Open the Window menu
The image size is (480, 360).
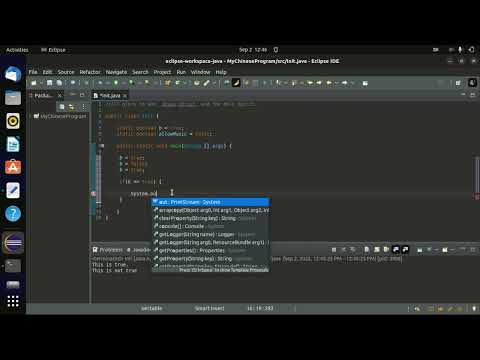(x=200, y=72)
